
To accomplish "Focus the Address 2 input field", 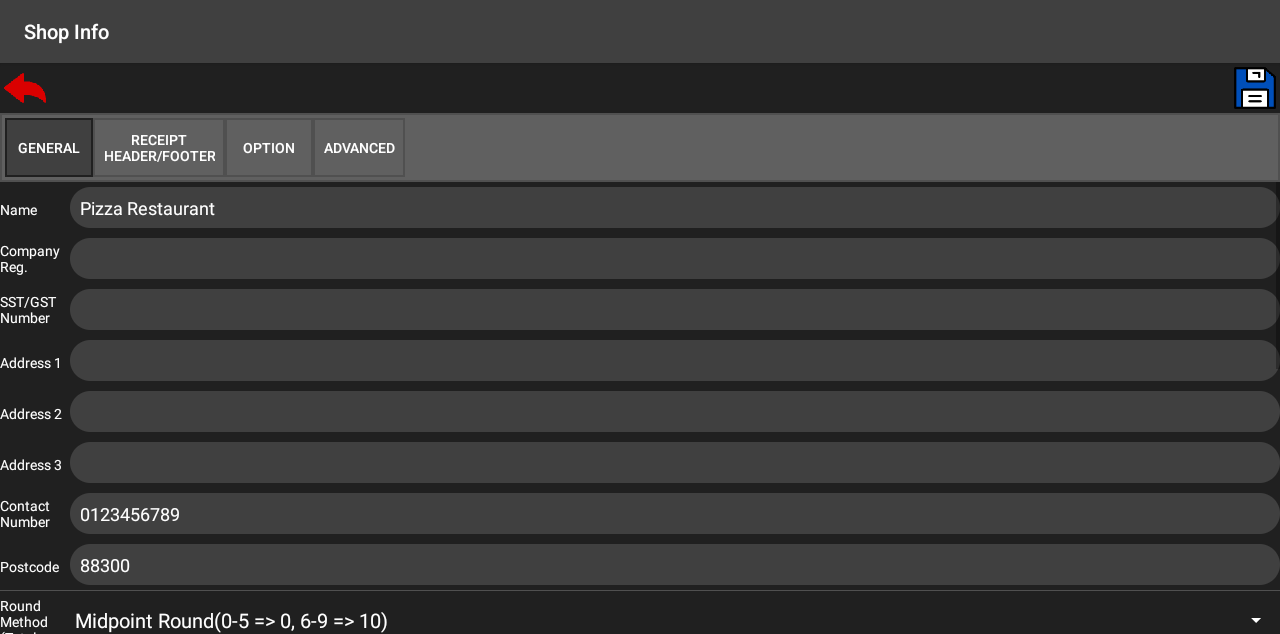I will pyautogui.click(x=673, y=412).
